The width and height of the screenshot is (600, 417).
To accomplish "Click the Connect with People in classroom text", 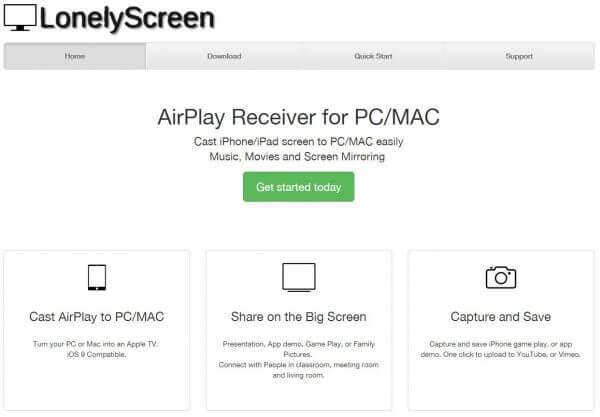I will [298, 370].
